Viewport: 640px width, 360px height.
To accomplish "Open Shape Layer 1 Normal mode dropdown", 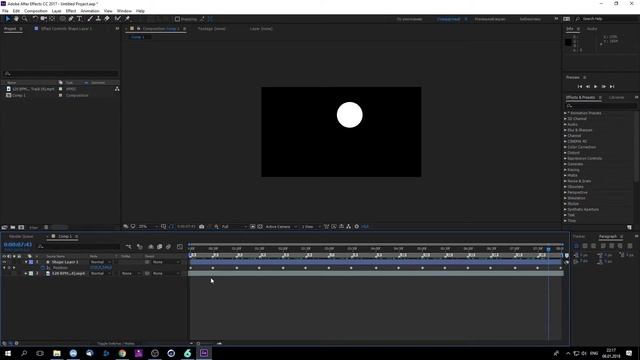I will coord(101,262).
